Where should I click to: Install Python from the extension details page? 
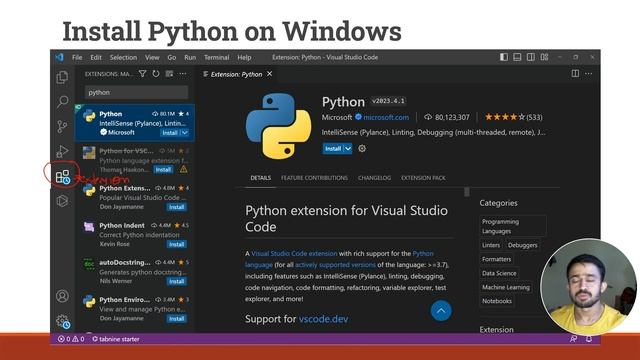[x=333, y=149]
